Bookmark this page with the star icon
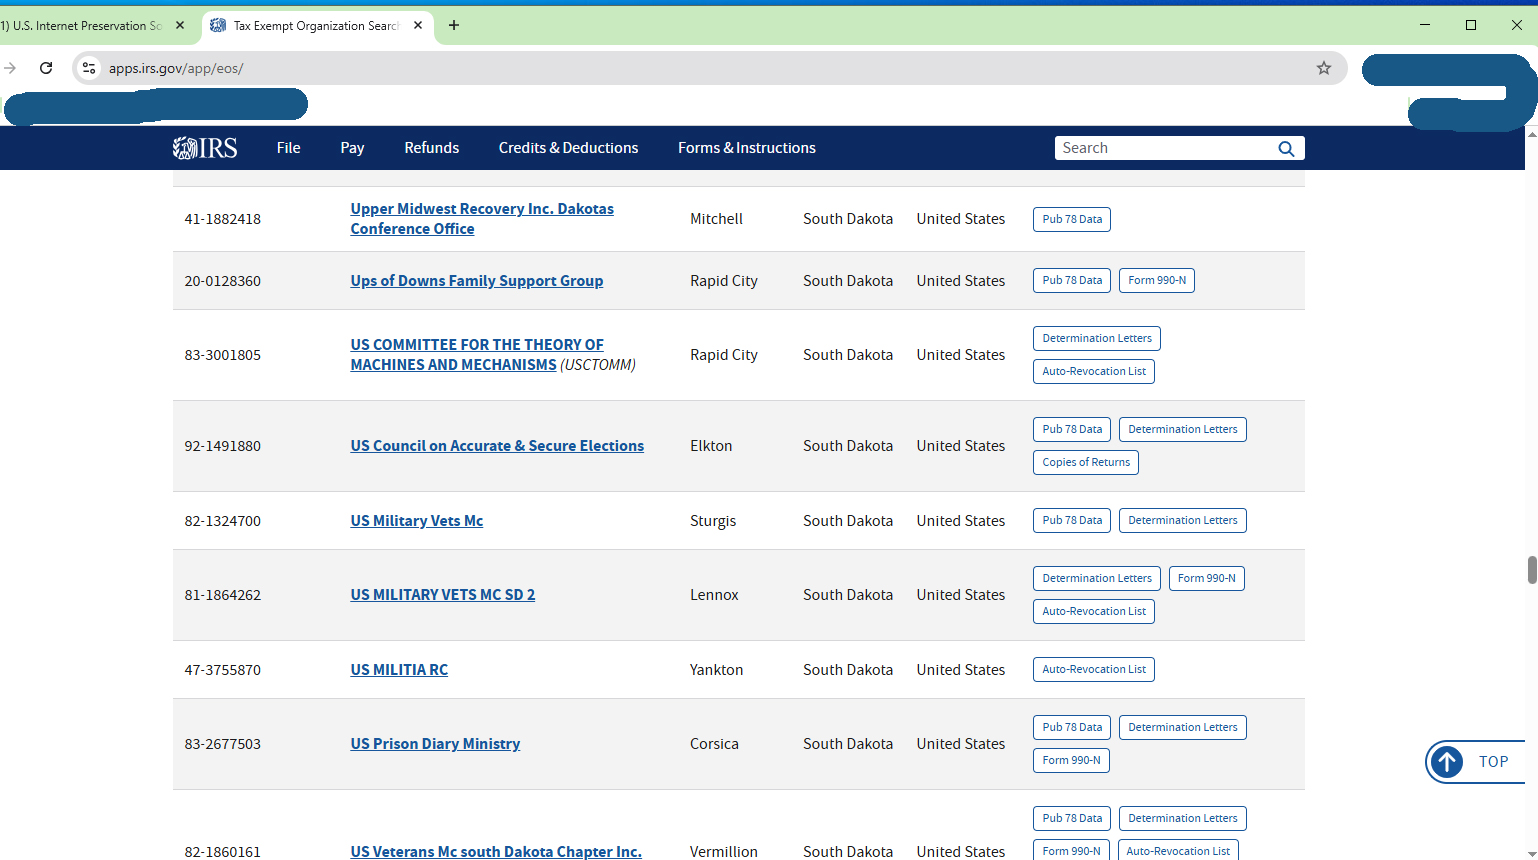The height and width of the screenshot is (860, 1538). (1324, 68)
